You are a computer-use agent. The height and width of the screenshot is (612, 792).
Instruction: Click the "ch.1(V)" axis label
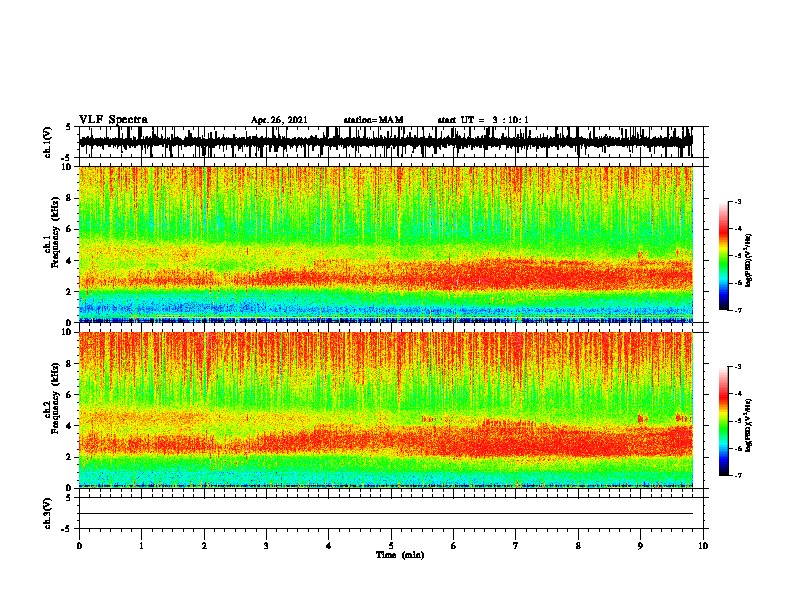(48, 142)
